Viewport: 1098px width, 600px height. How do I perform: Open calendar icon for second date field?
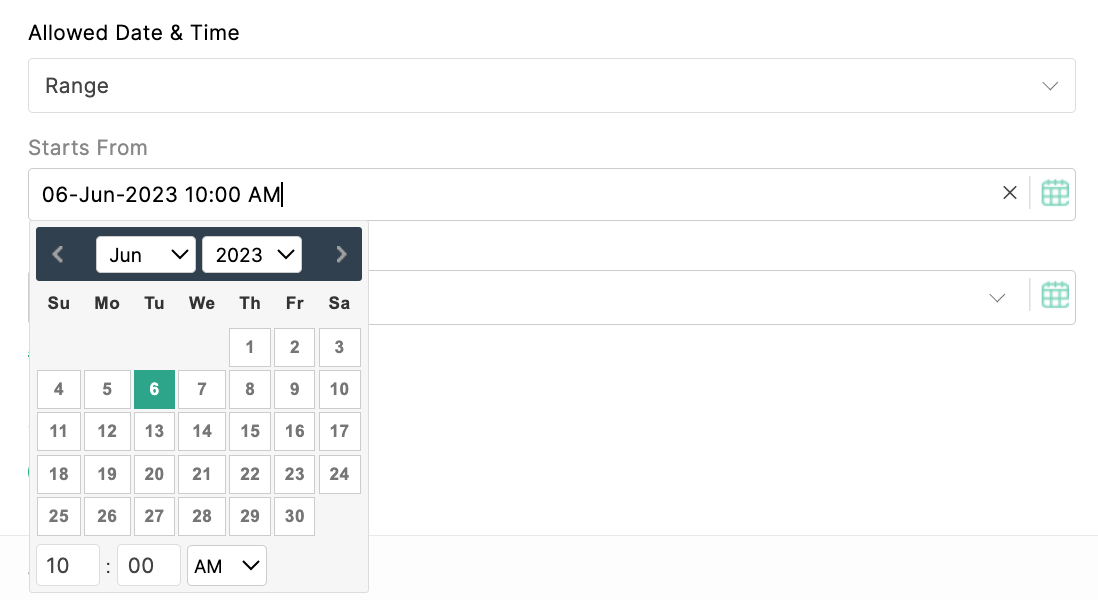click(1055, 296)
